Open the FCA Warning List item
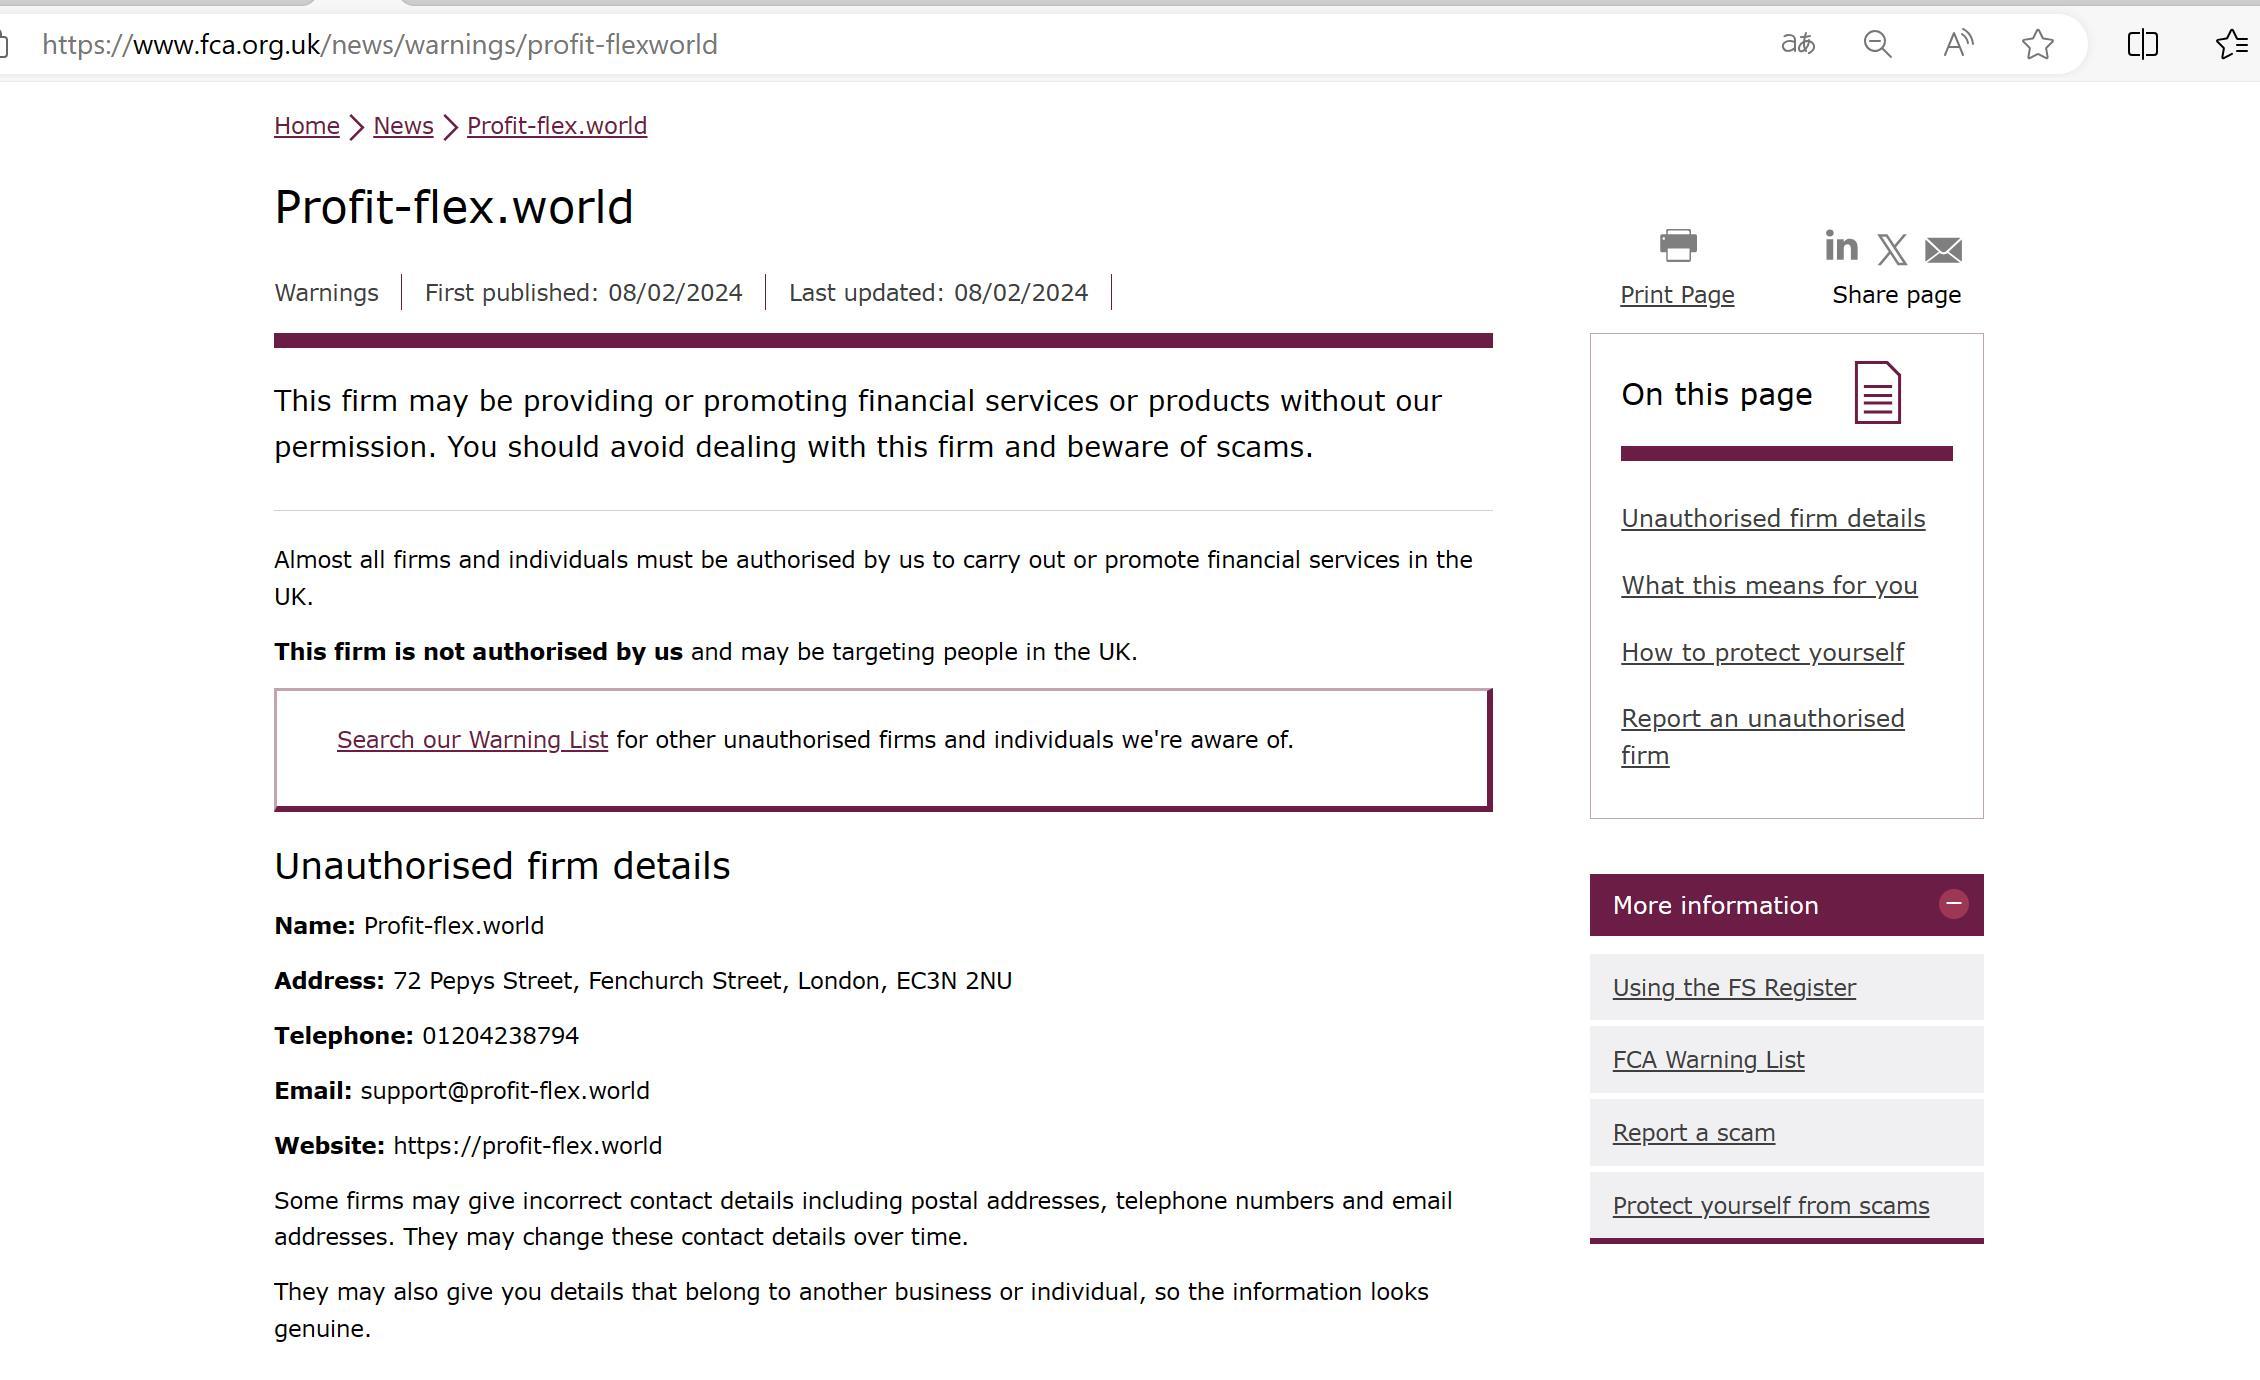The height and width of the screenshot is (1380, 2260). coord(1708,1060)
